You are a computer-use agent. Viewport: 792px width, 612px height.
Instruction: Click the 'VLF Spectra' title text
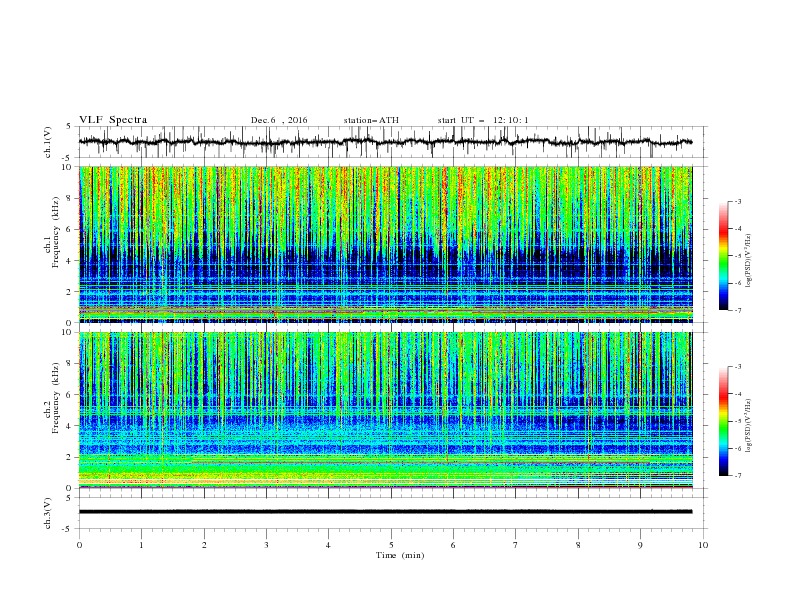point(113,120)
